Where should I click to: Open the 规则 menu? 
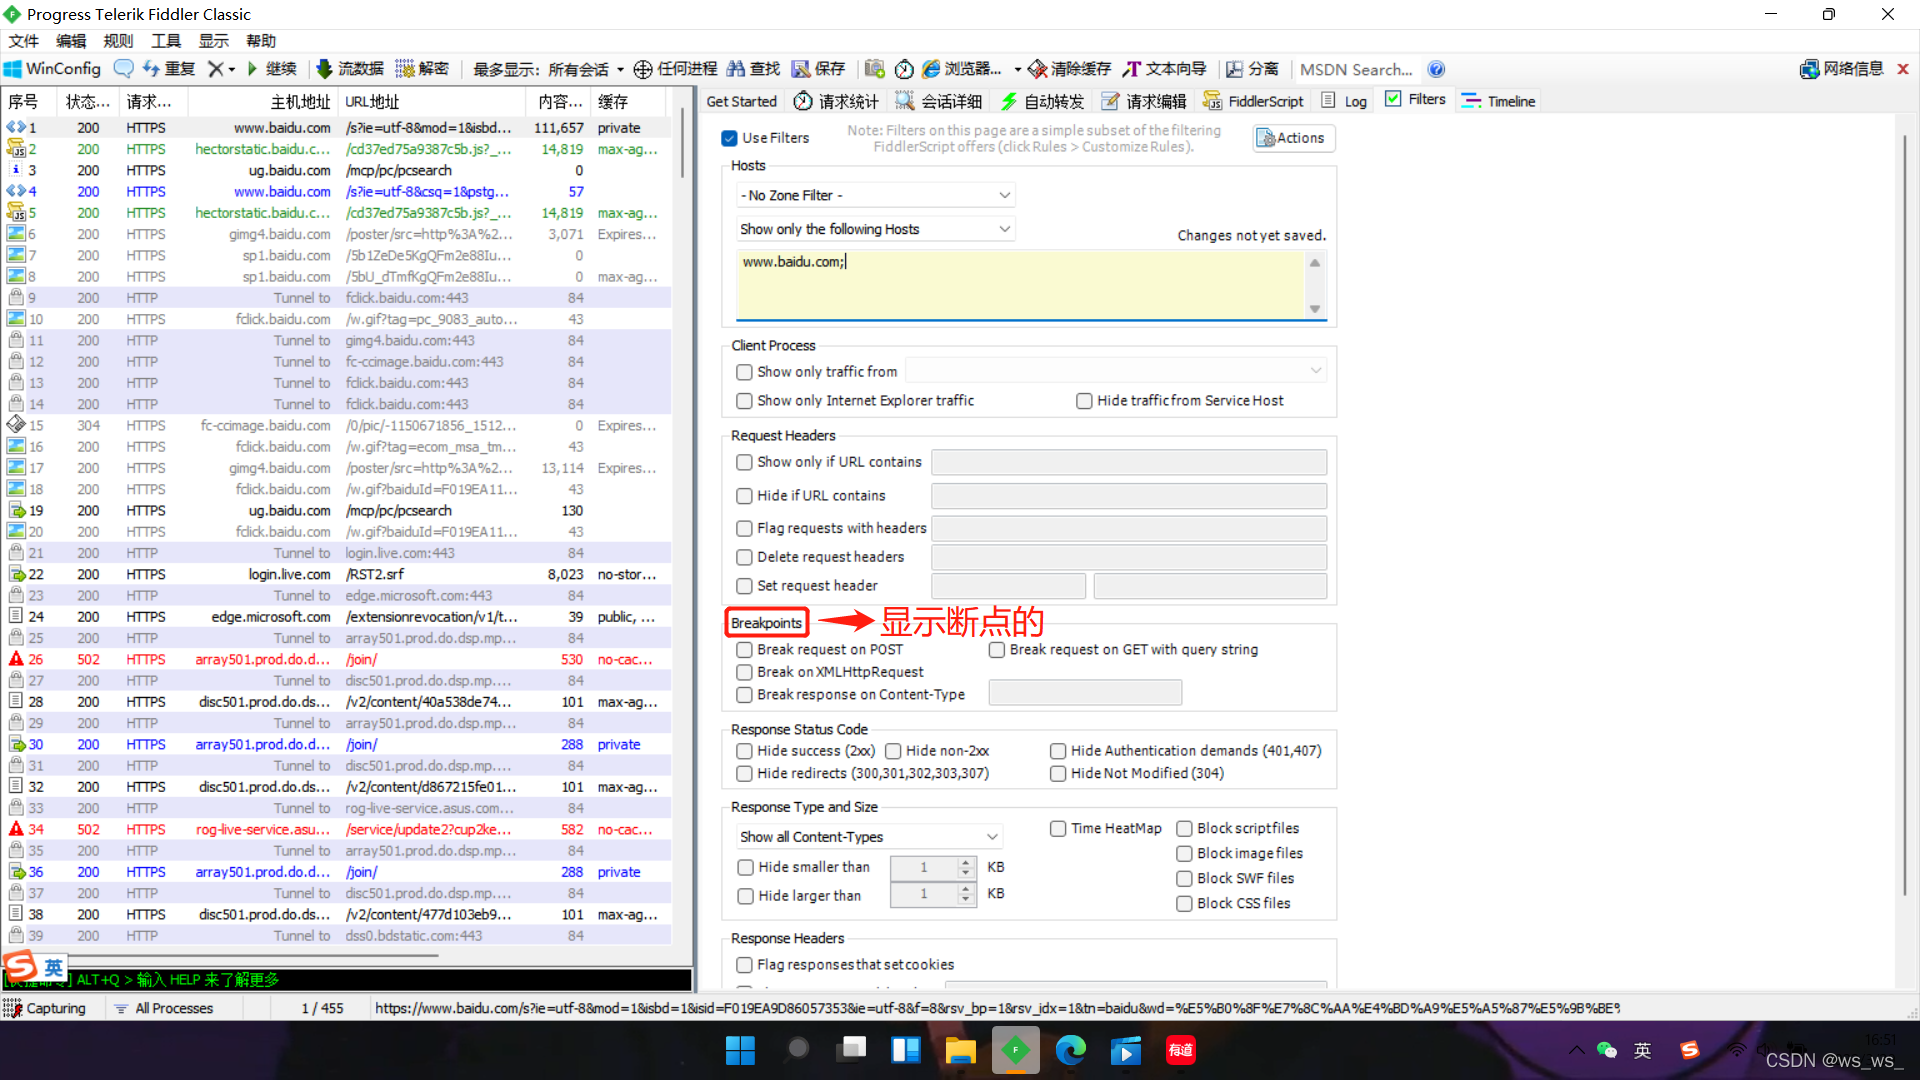pyautogui.click(x=118, y=41)
